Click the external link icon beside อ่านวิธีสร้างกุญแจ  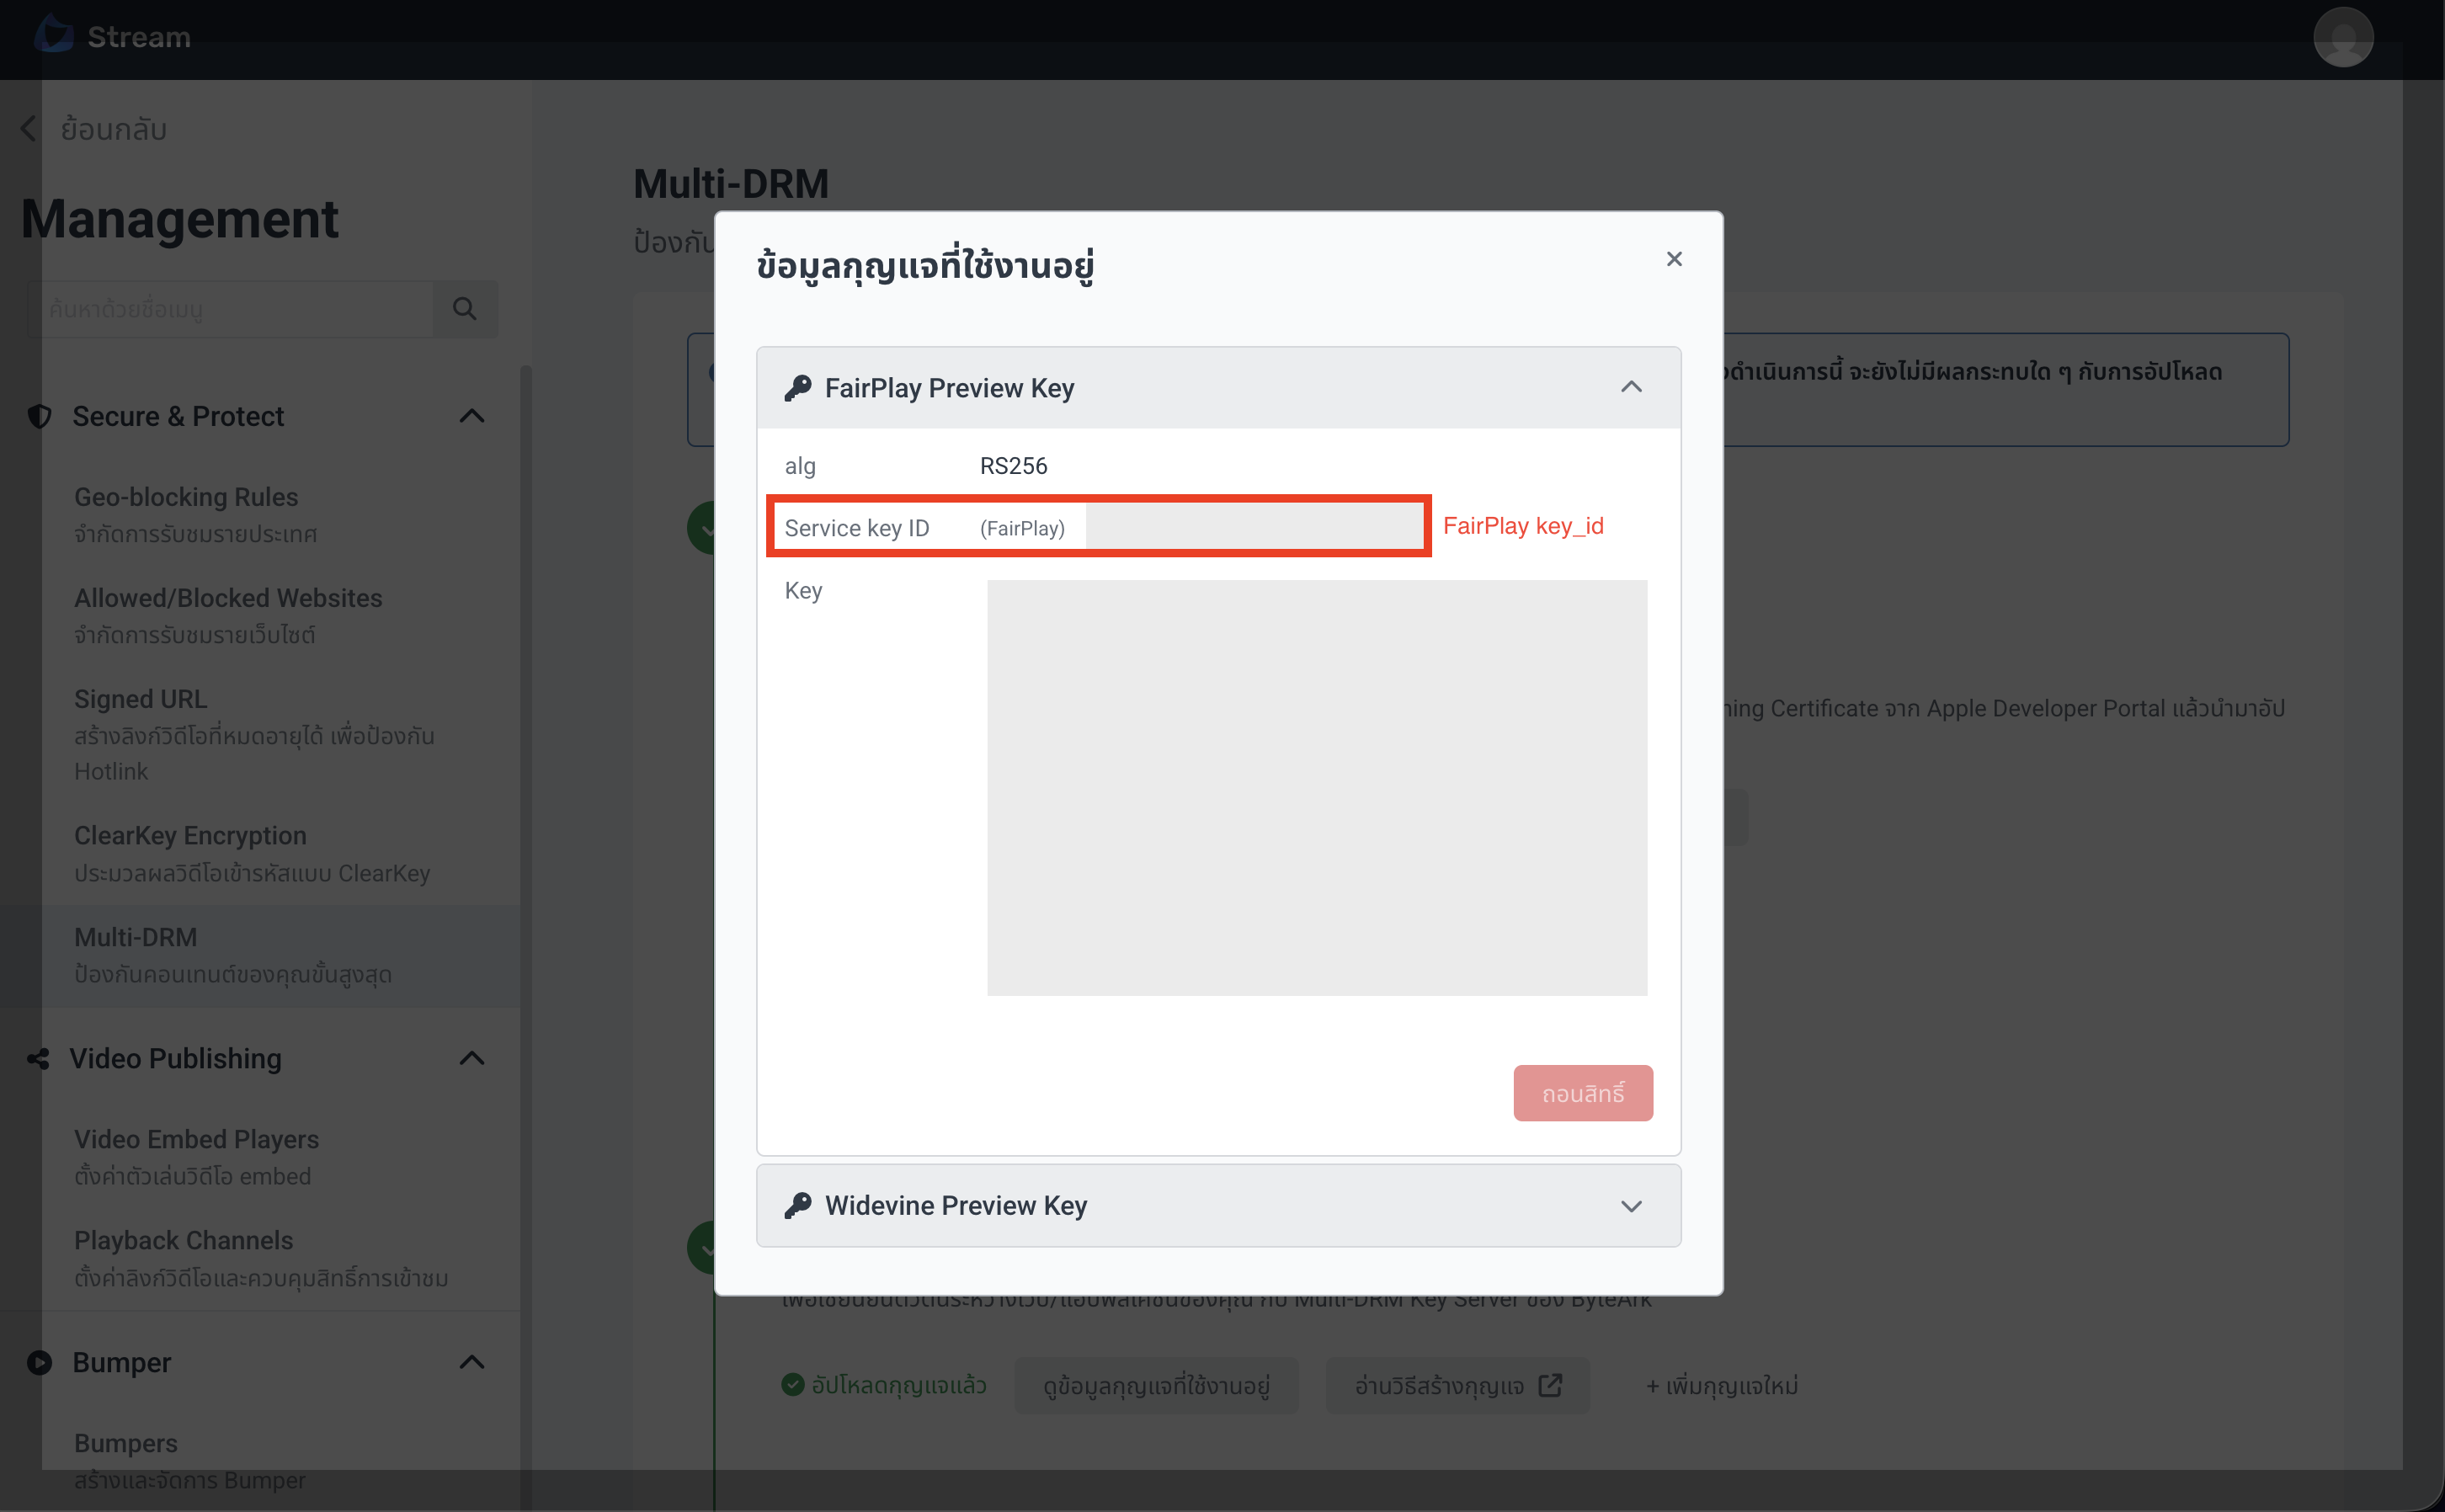(1550, 1385)
